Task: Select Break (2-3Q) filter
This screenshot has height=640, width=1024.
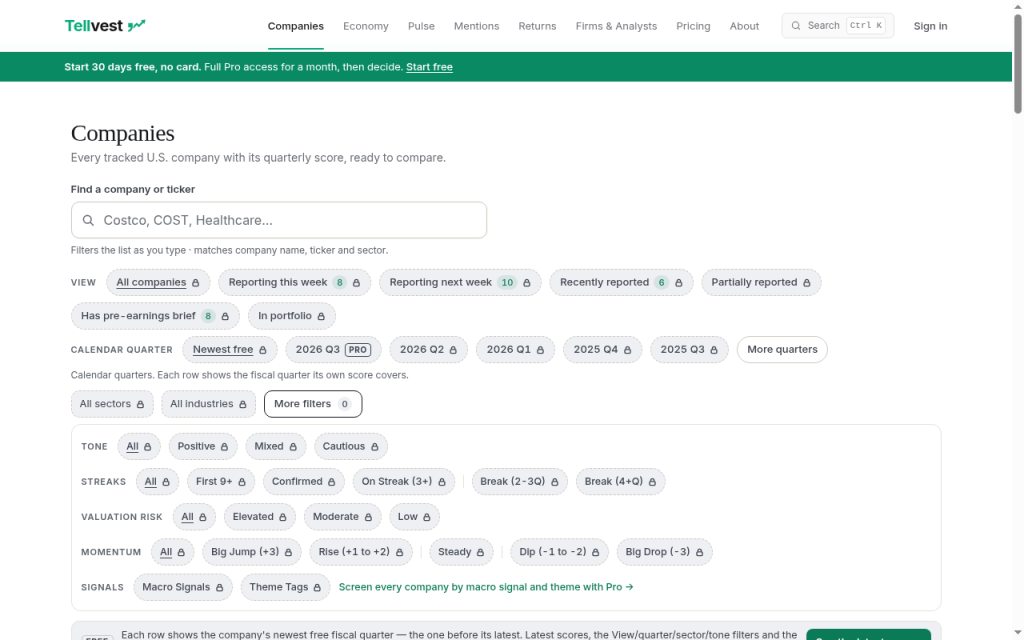Action: click(x=519, y=481)
